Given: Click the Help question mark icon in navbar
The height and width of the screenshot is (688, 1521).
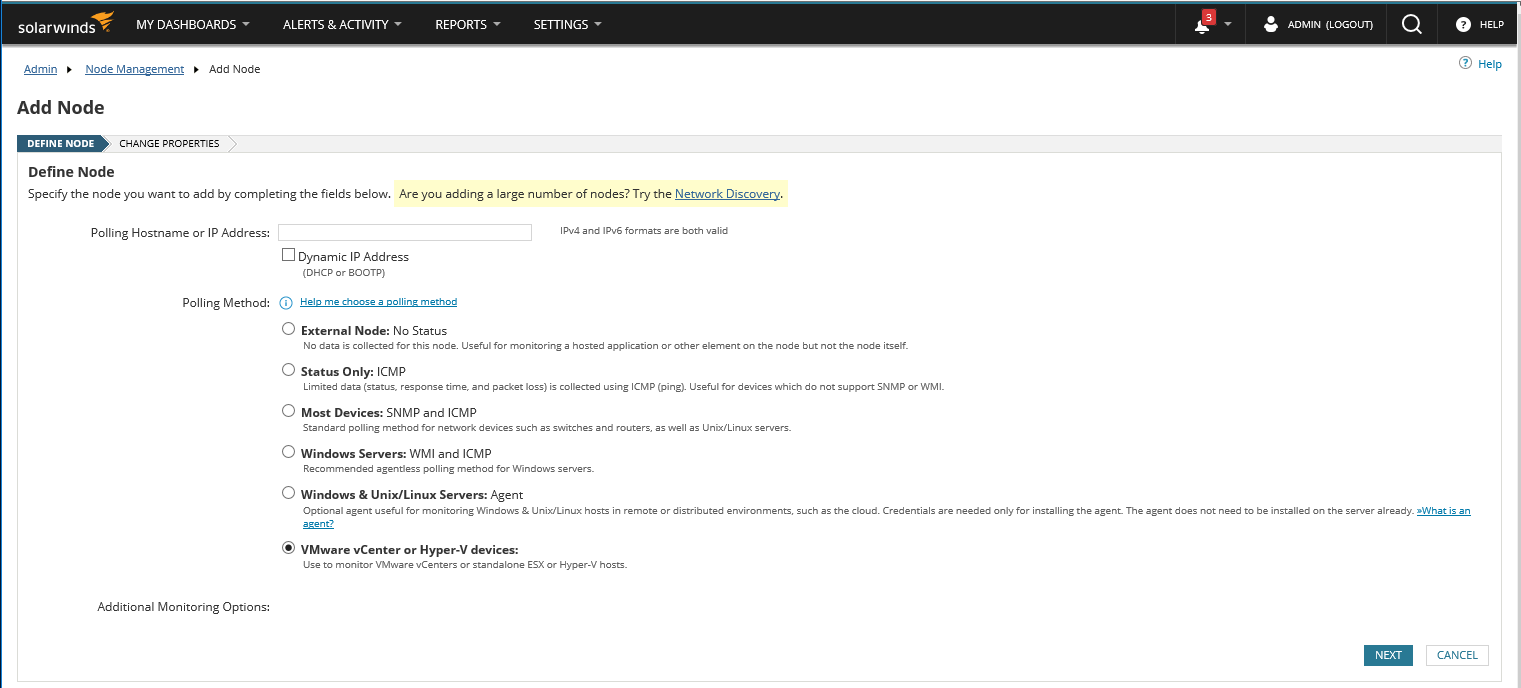Looking at the screenshot, I should click(x=1463, y=24).
